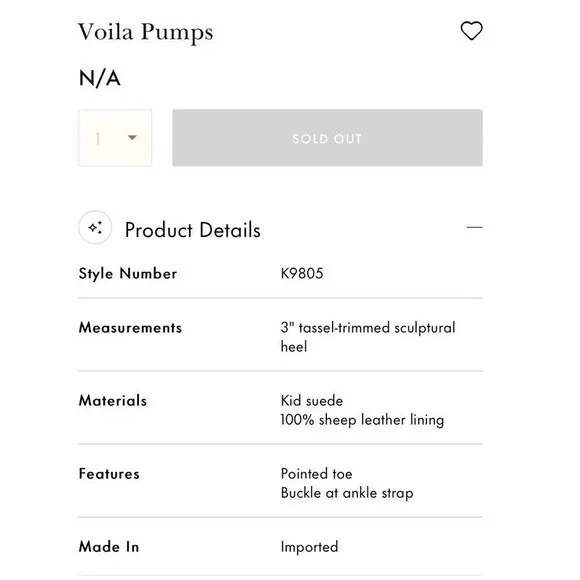Image resolution: width=580 pixels, height=580 pixels.
Task: Collapse Product Details with minus icon
Action: coord(475,227)
